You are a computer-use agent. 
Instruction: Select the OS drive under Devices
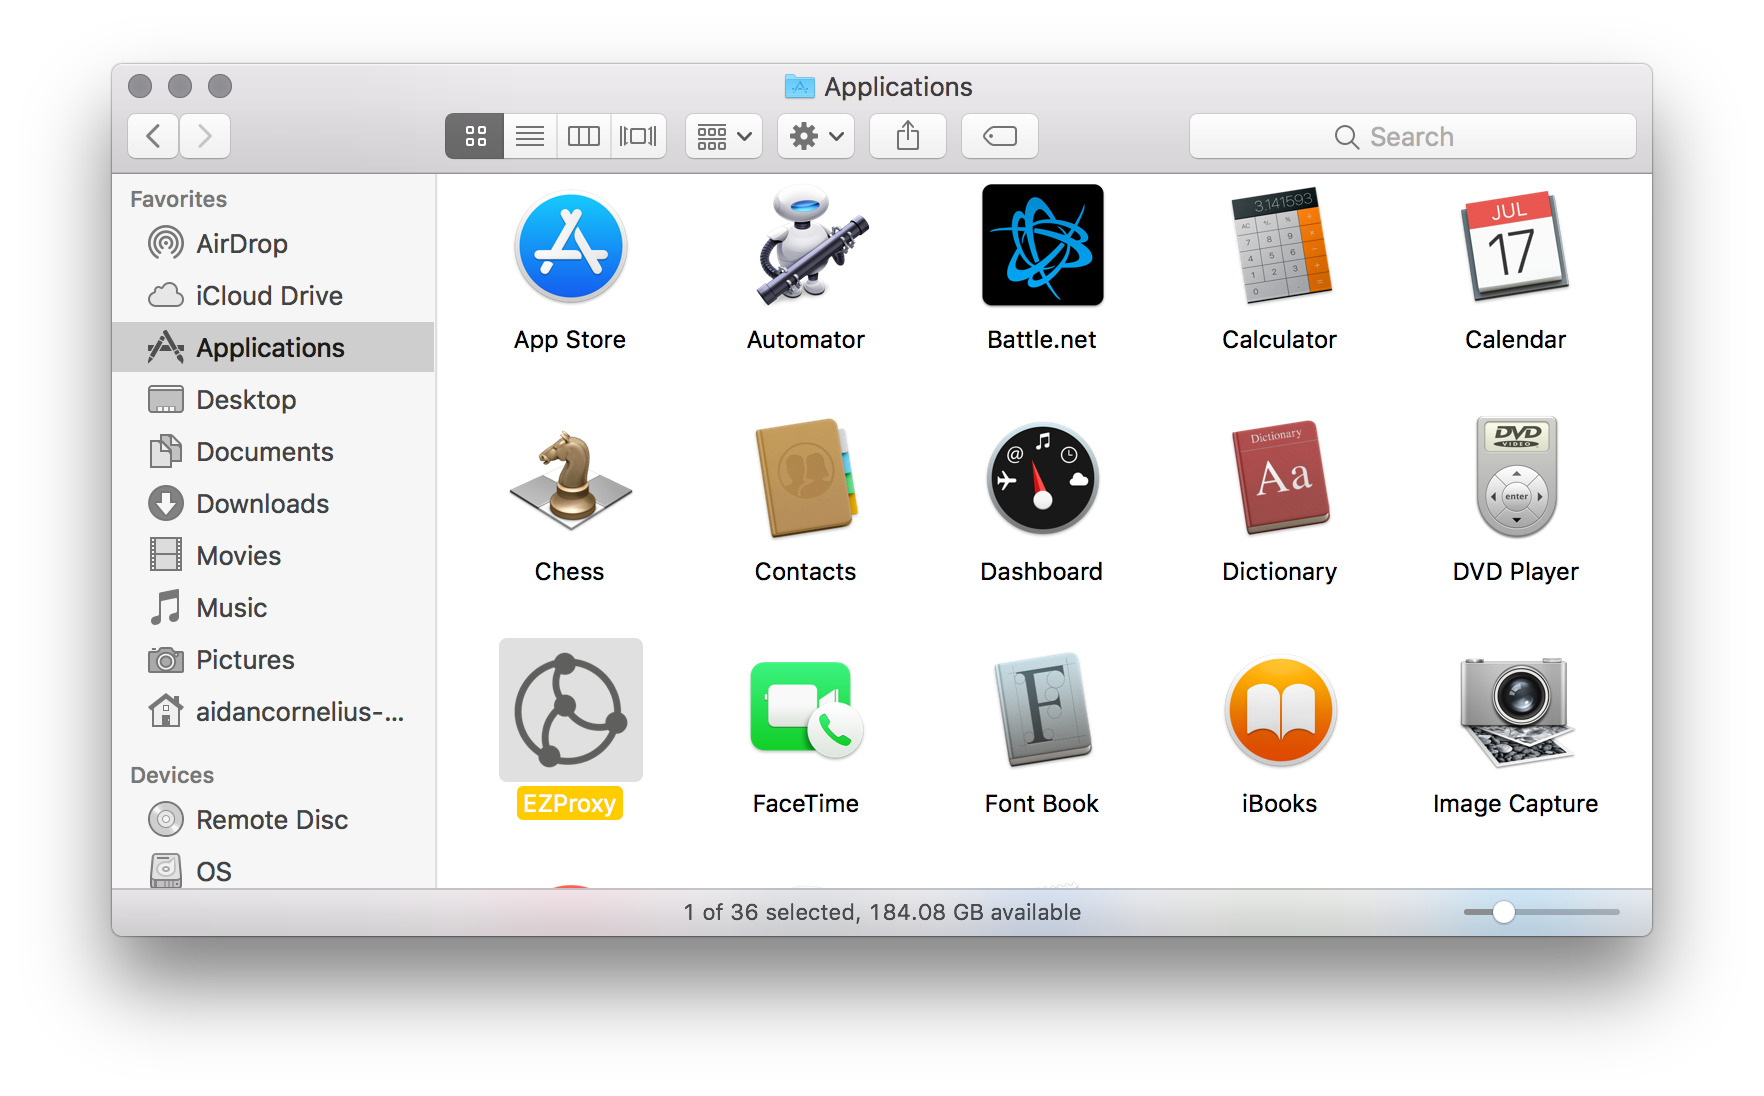click(273, 871)
